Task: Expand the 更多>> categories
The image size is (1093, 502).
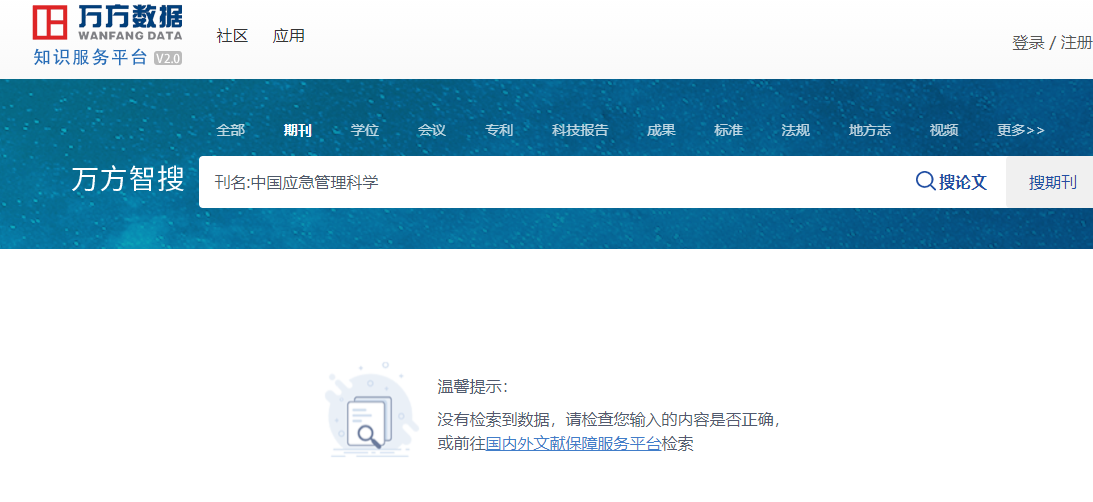Action: click(1020, 130)
